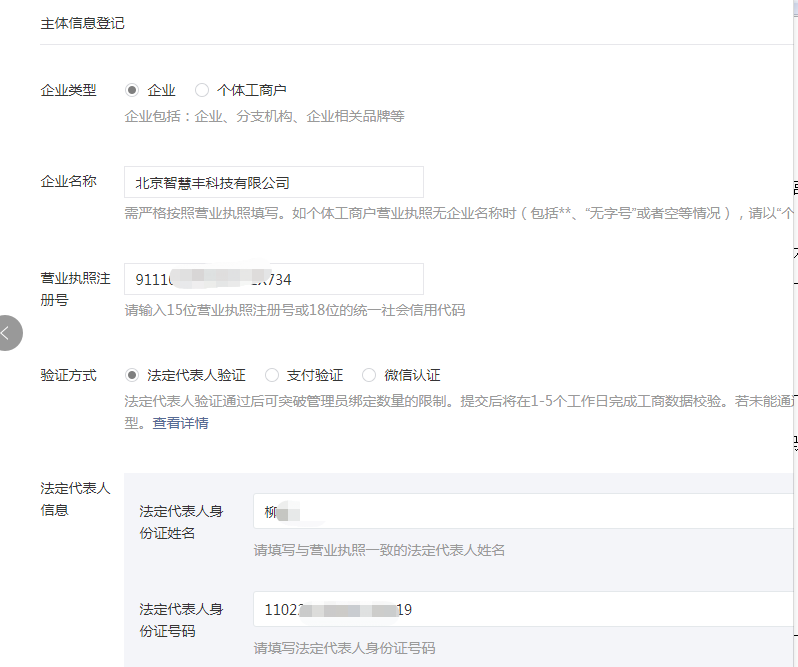The height and width of the screenshot is (667, 798).
Task: Click the 主体信息登记 heading
Action: point(82,23)
